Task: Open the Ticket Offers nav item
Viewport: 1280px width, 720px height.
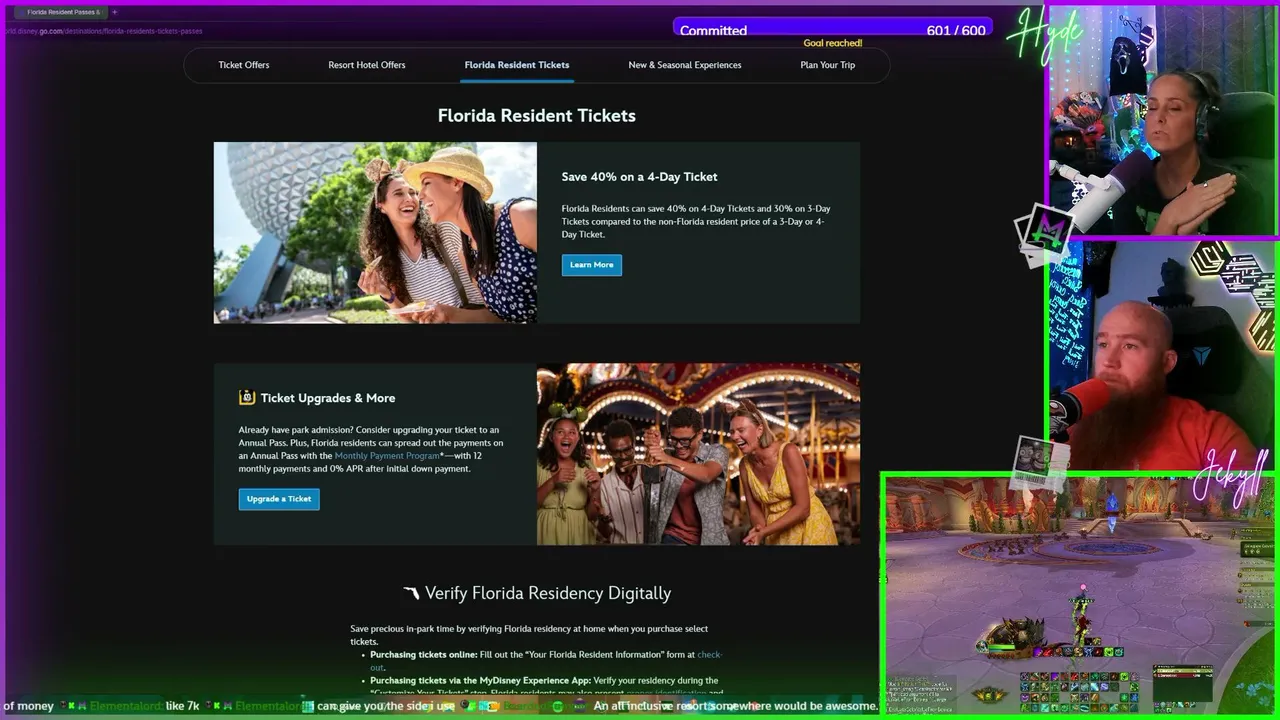Action: coord(244,65)
